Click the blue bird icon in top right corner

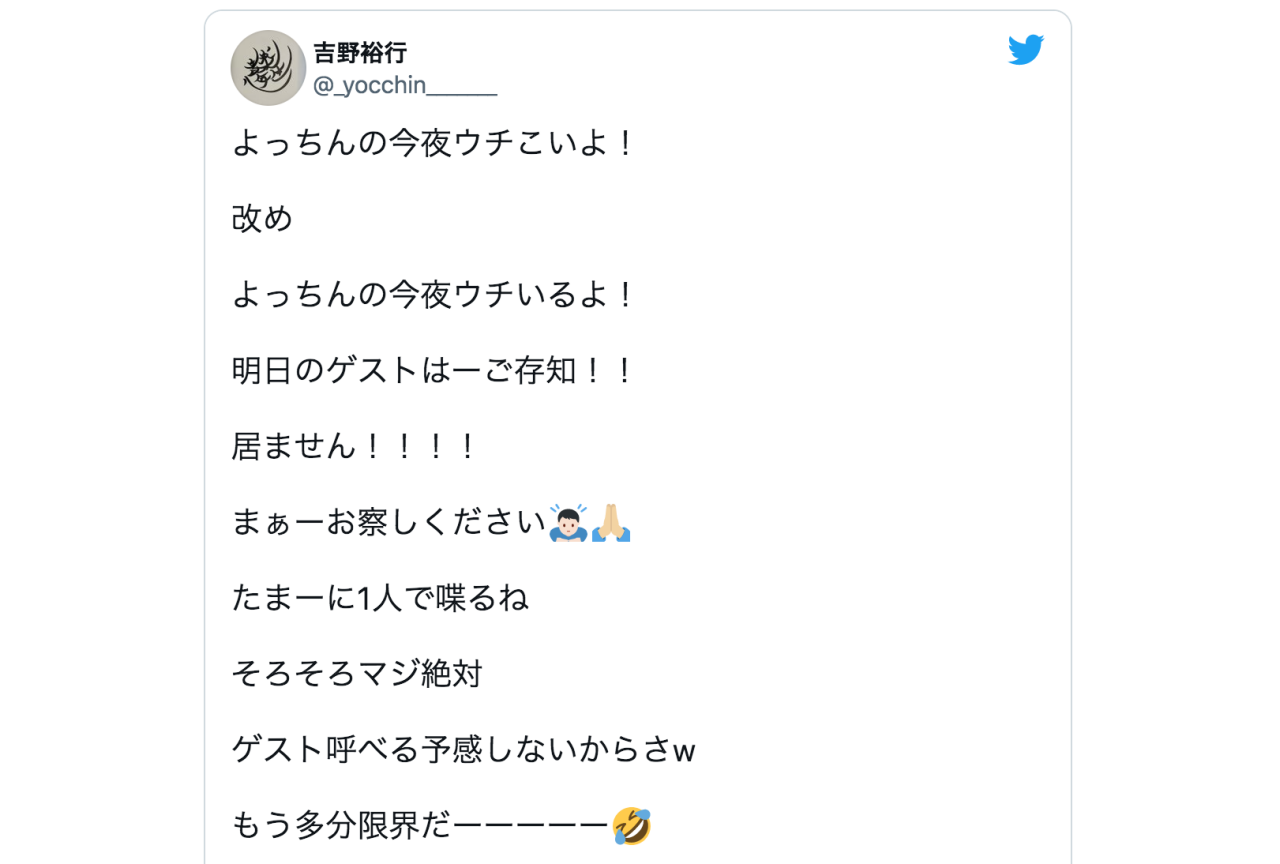point(1027,50)
